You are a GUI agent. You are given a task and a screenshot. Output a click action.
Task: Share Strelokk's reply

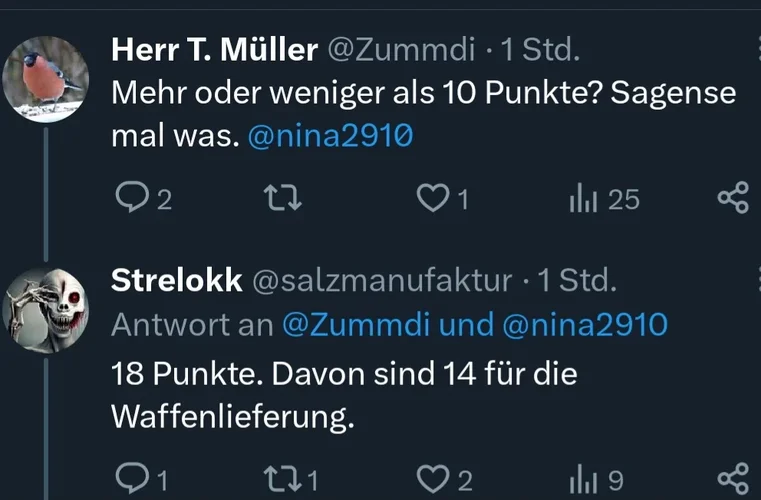point(733,481)
